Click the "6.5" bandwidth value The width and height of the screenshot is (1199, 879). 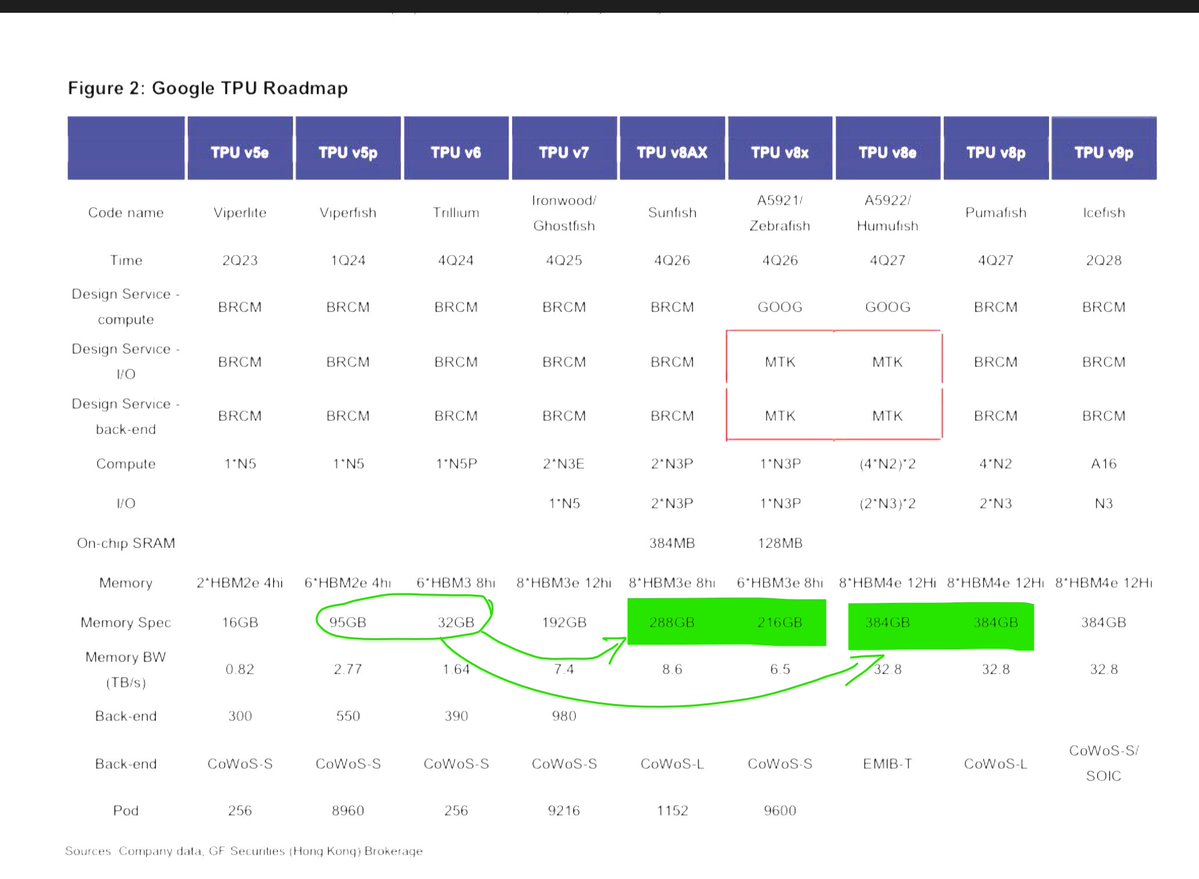[x=780, y=669]
